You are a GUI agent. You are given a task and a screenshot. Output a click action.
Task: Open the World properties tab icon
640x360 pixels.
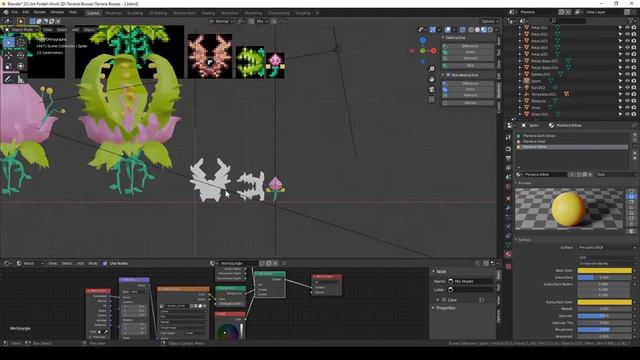click(508, 187)
